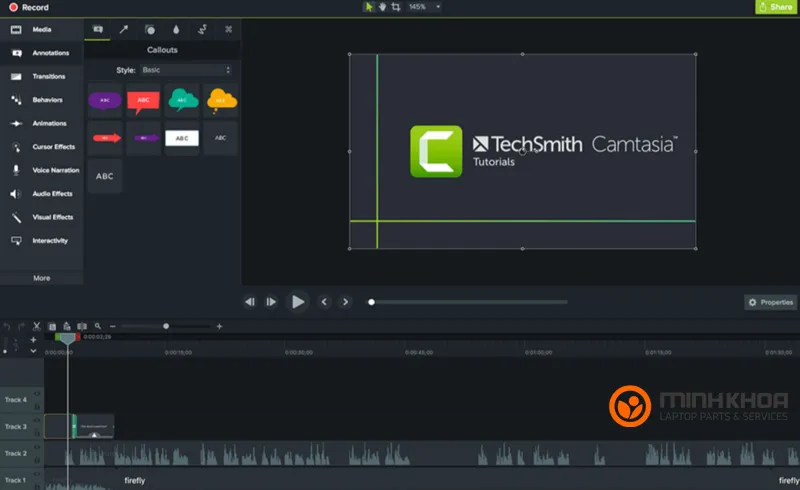
Task: Open the Properties panel
Action: tap(770, 302)
